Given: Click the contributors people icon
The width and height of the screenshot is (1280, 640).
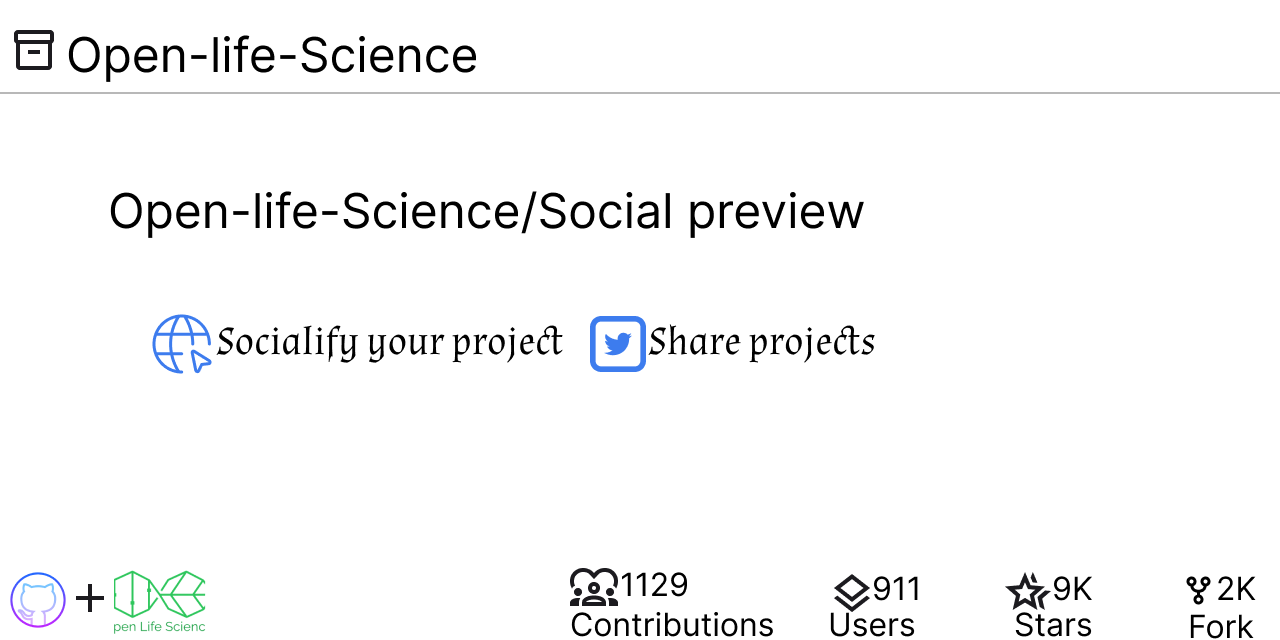Looking at the screenshot, I should pos(594,588).
